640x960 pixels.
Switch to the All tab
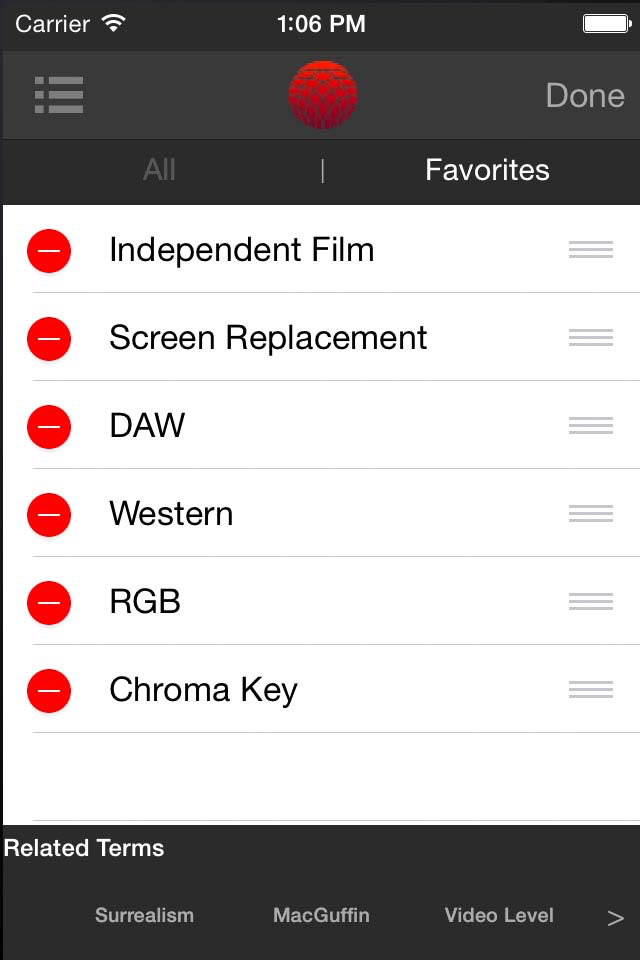(159, 170)
